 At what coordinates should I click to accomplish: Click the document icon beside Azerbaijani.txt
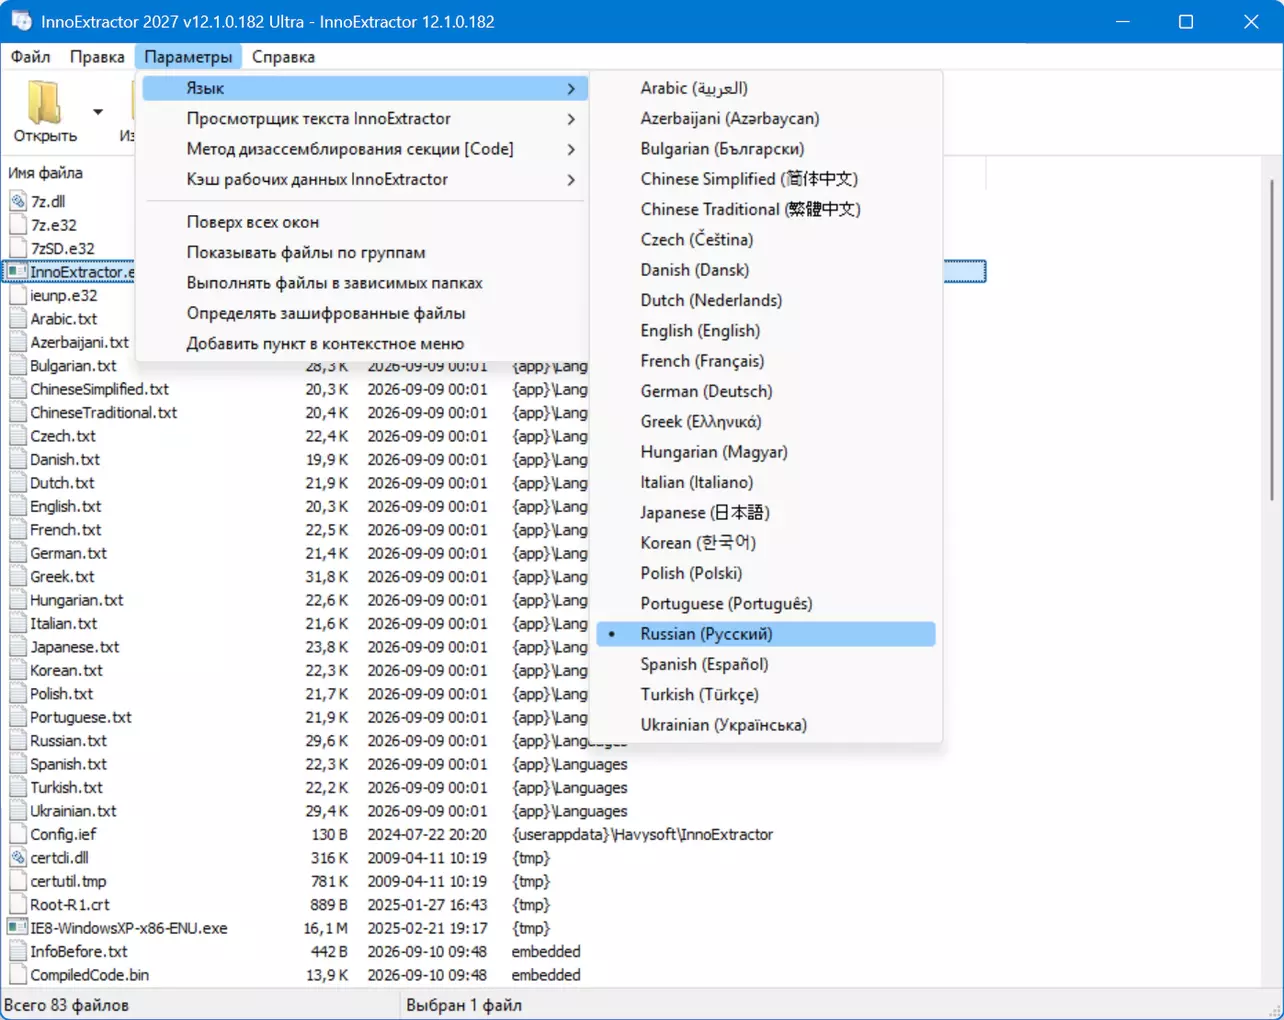18,342
